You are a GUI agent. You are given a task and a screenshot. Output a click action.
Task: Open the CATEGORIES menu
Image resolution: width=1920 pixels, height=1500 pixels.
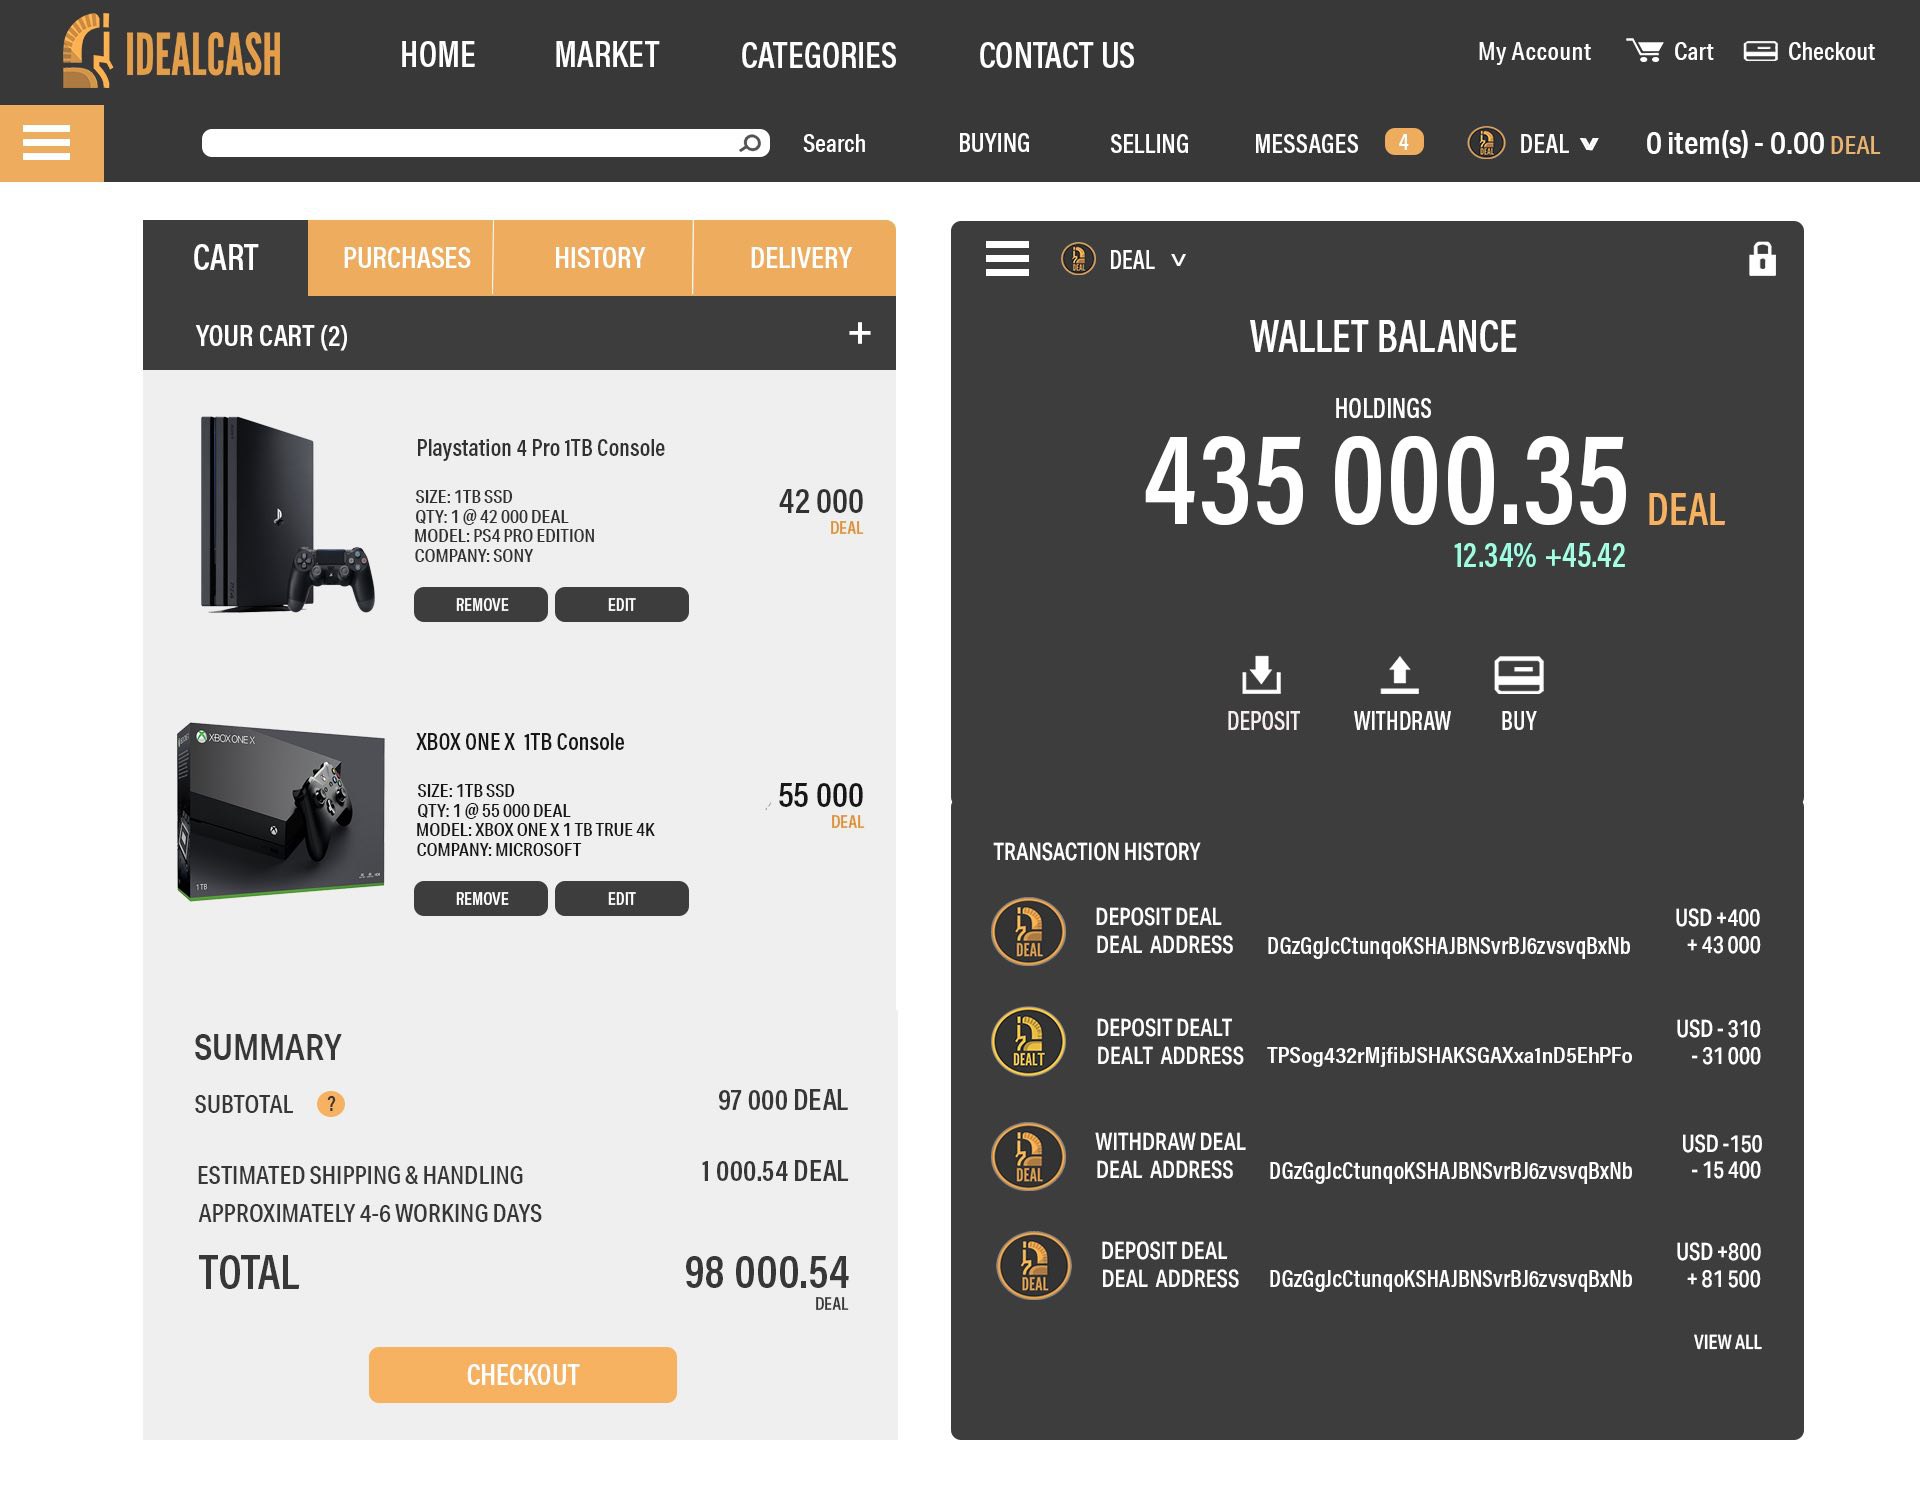819,55
